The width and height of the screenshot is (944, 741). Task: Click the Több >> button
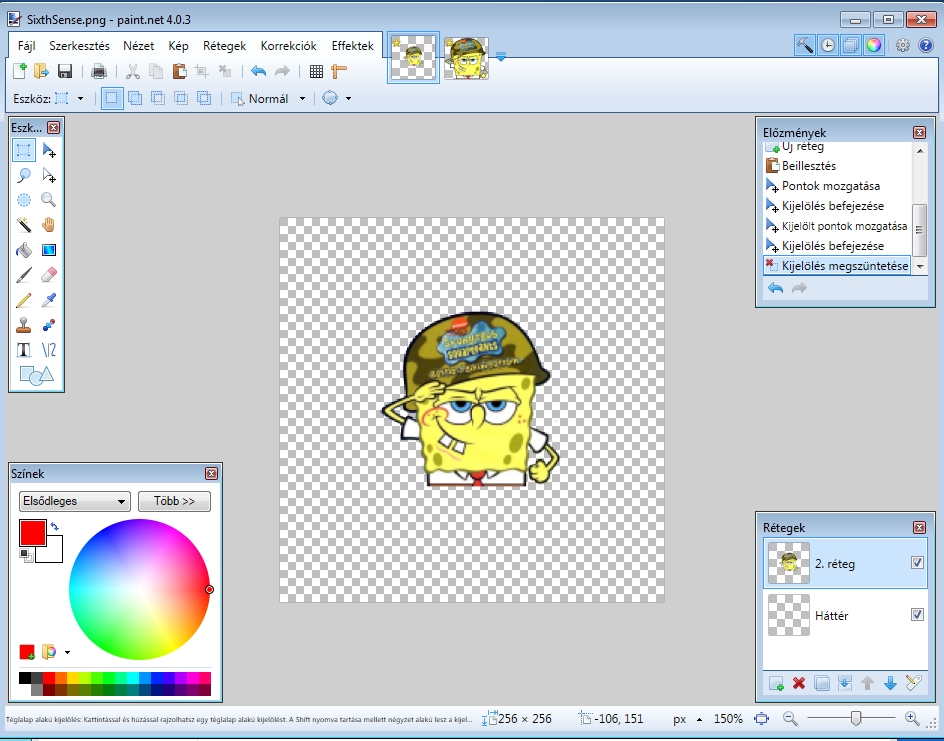tap(175, 501)
